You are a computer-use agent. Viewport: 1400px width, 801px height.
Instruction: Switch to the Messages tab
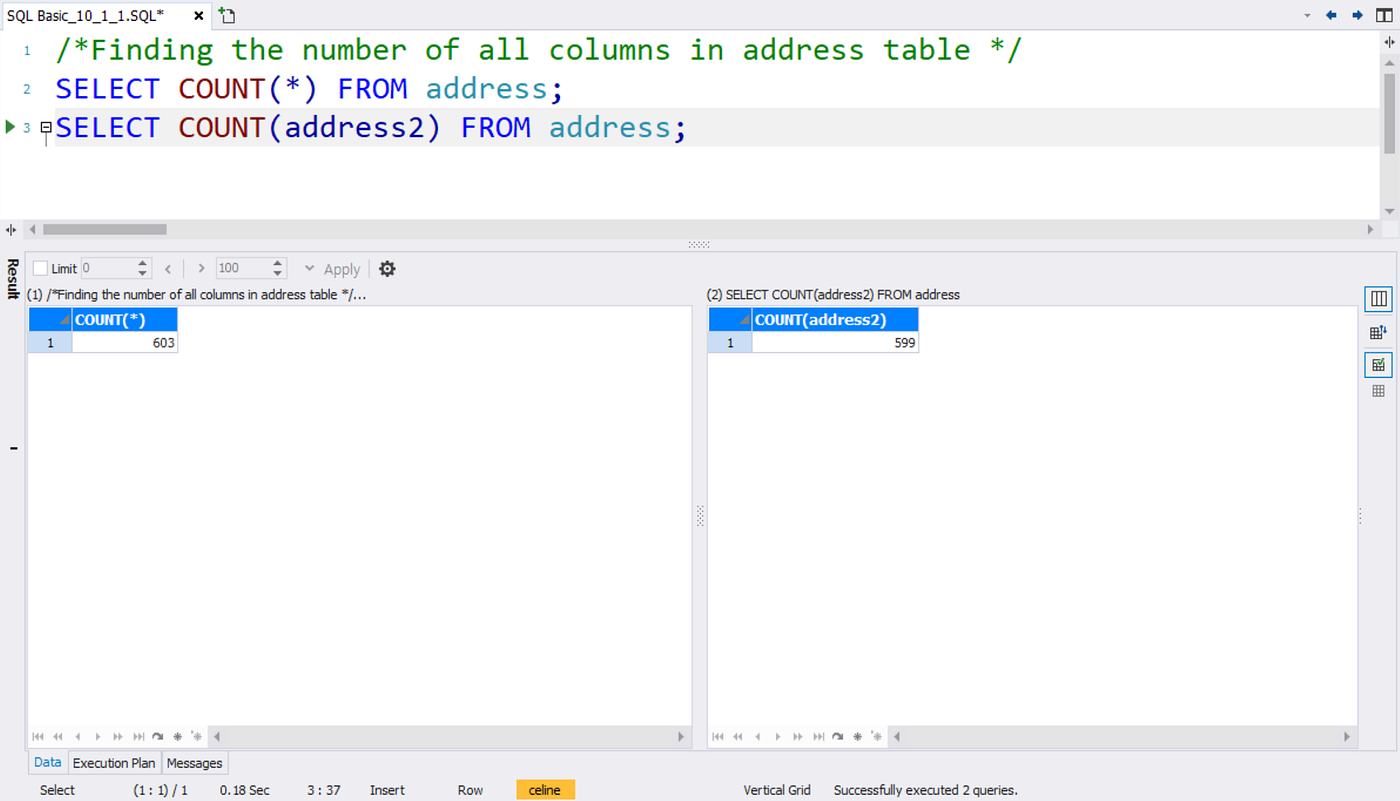click(x=194, y=763)
